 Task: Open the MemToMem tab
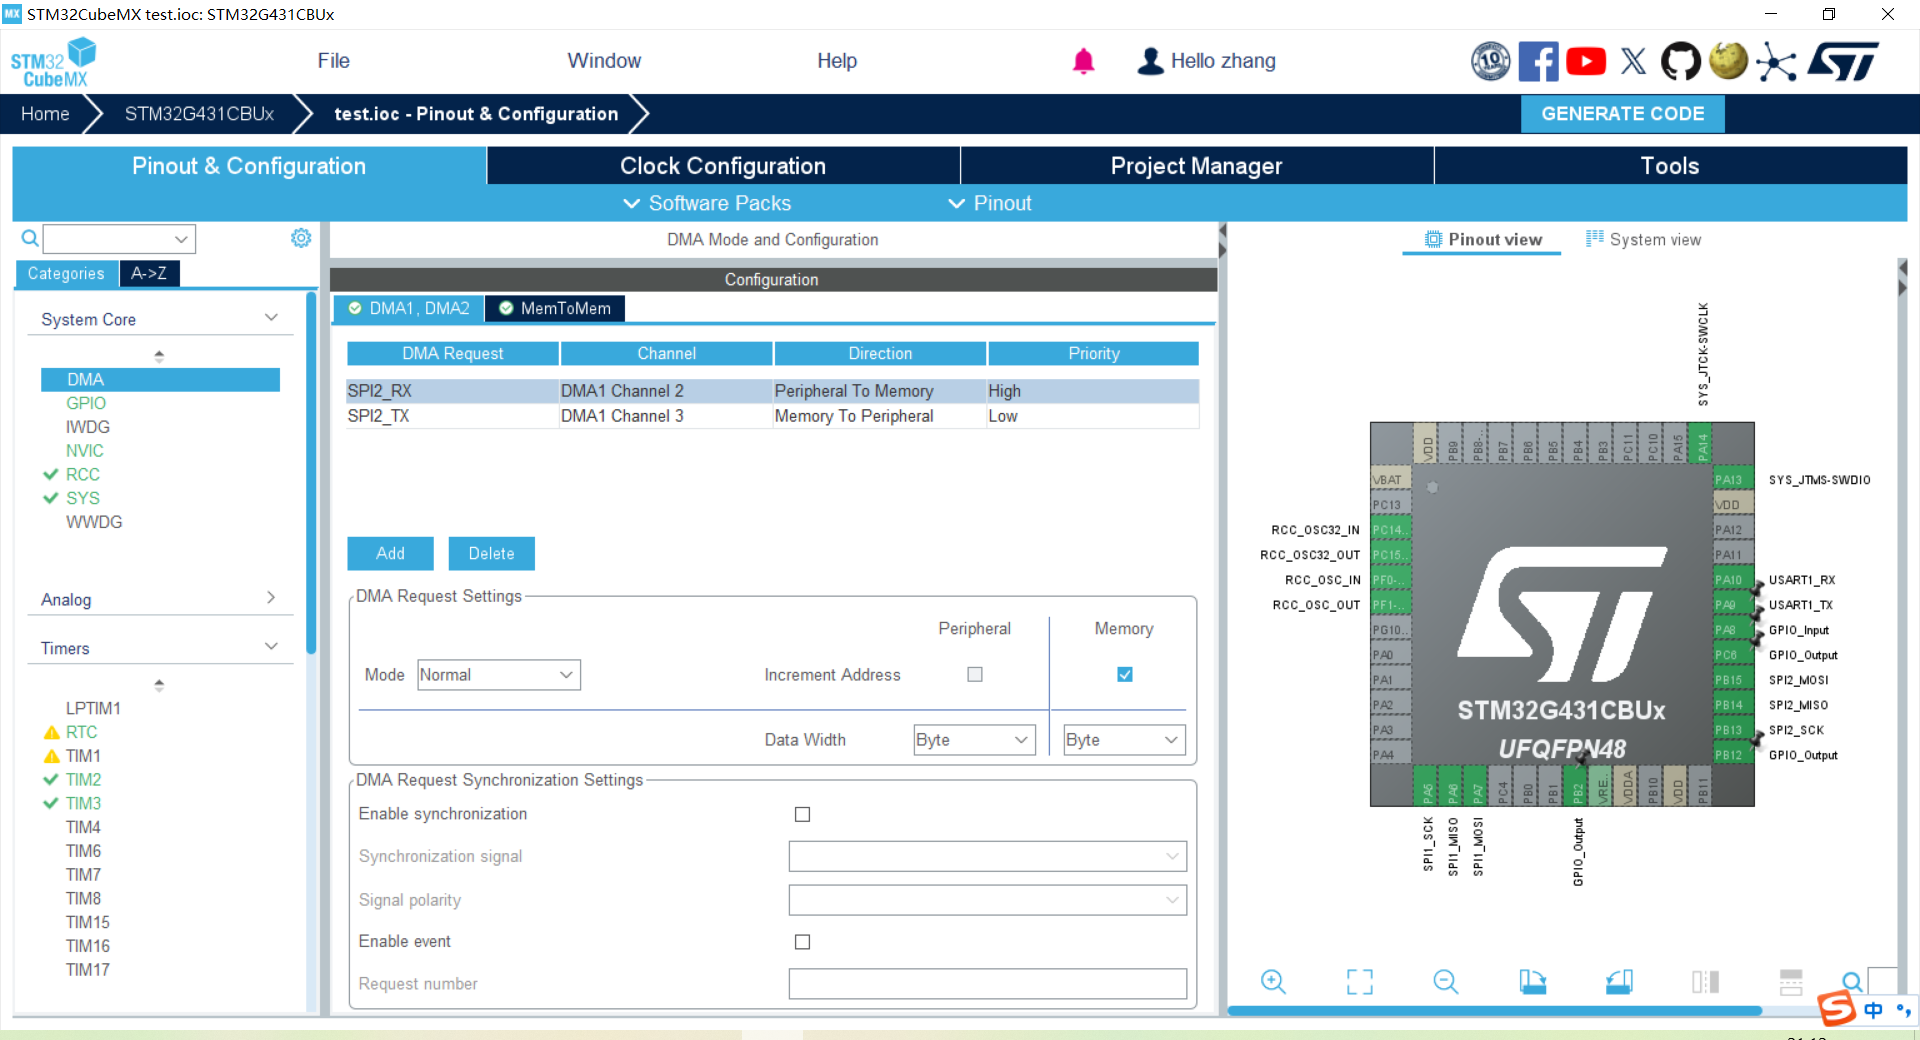555,308
